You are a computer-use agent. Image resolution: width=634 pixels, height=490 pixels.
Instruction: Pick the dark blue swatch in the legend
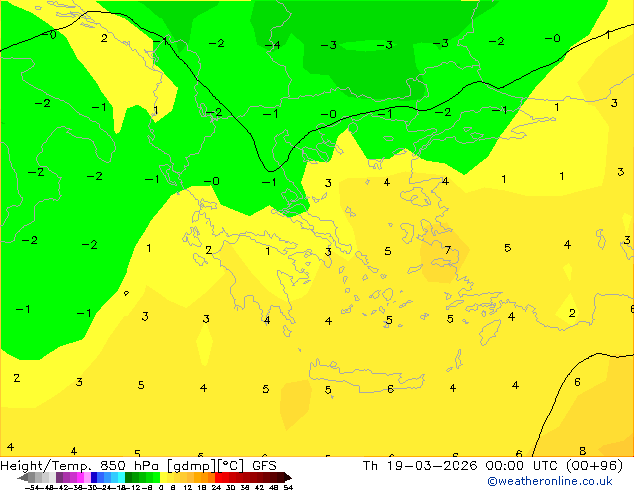point(94,477)
